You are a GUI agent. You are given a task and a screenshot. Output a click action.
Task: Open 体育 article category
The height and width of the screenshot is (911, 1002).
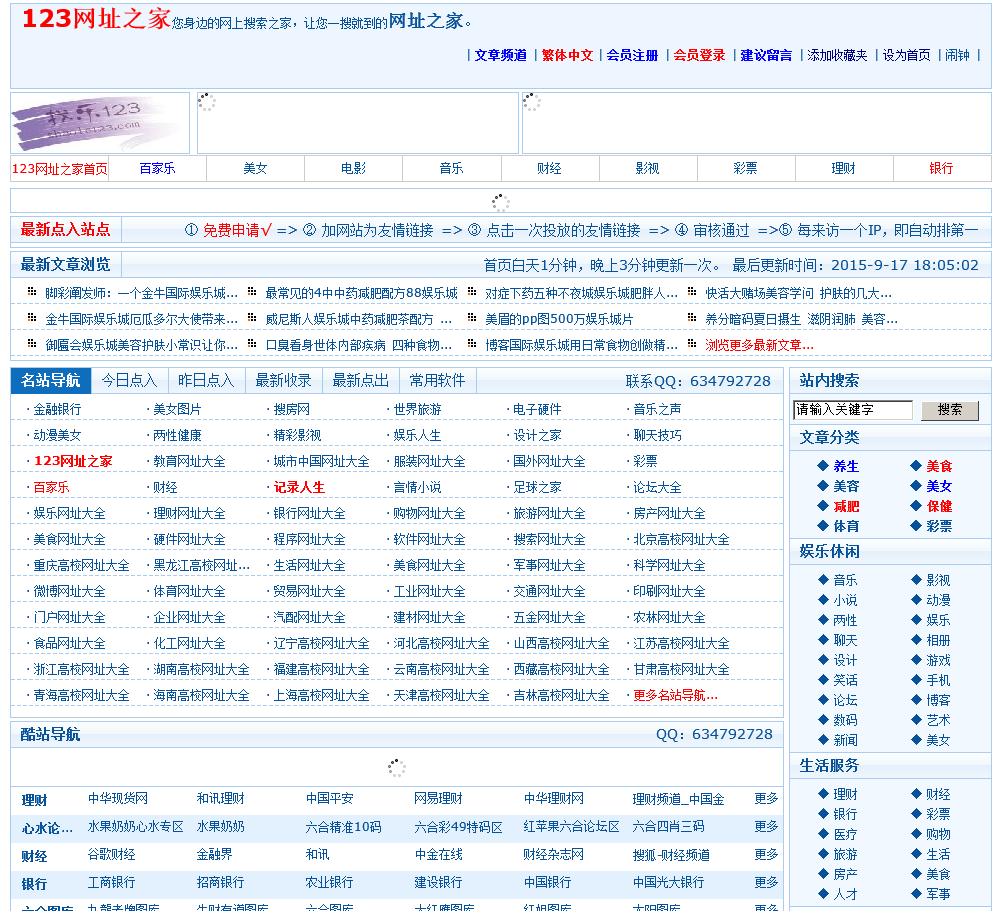point(845,526)
